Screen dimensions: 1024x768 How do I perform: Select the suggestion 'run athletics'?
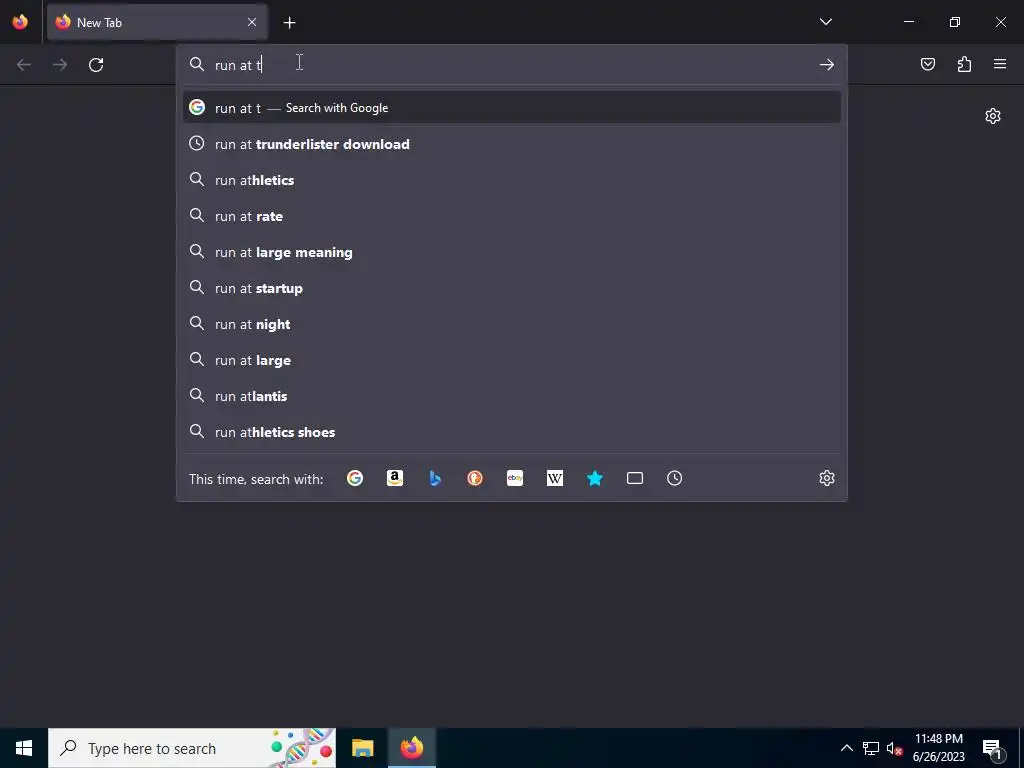(x=512, y=180)
